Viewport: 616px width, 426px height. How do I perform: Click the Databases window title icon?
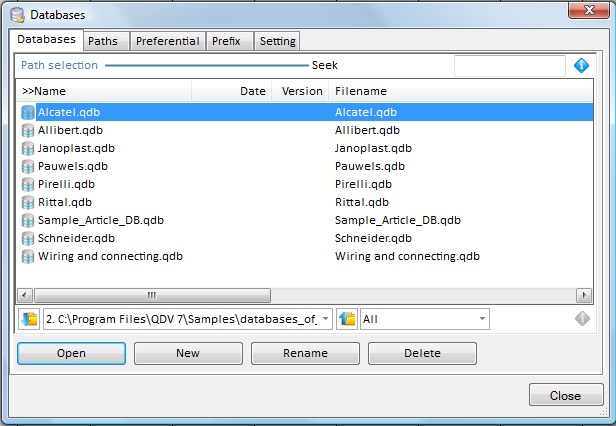coord(17,15)
